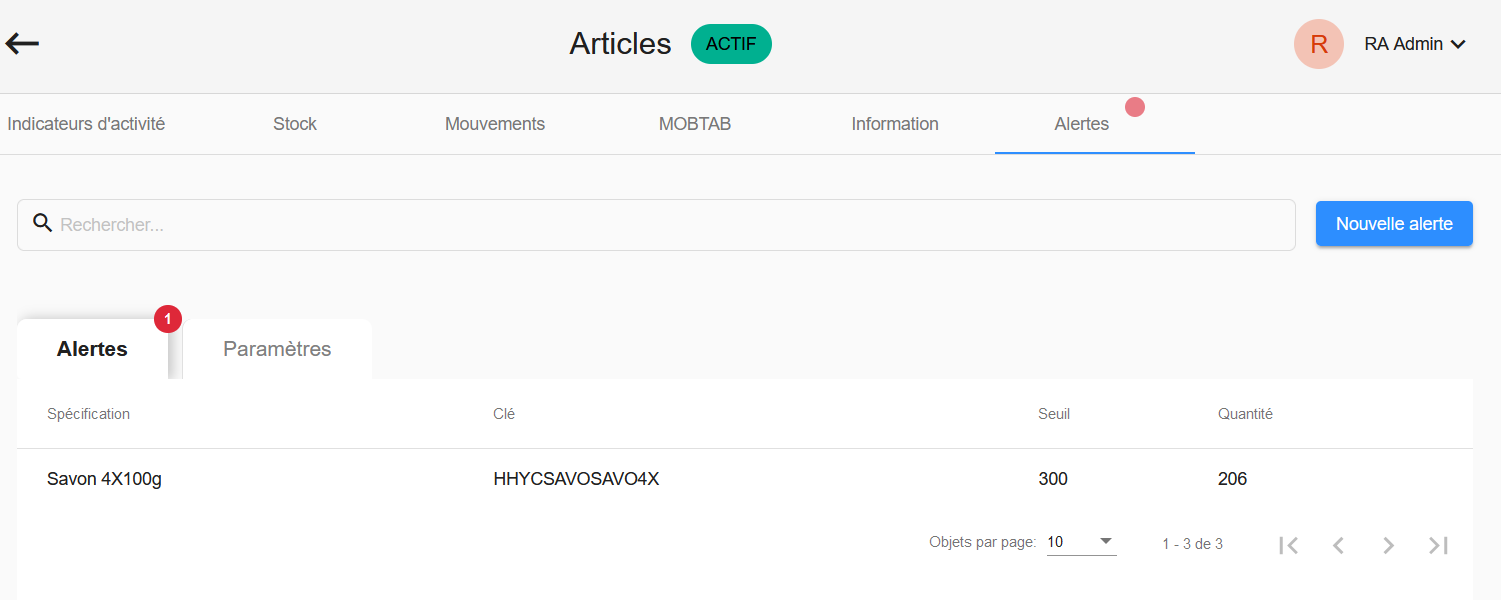Open the objects per page dropdown
1501x600 pixels.
coord(1080,542)
